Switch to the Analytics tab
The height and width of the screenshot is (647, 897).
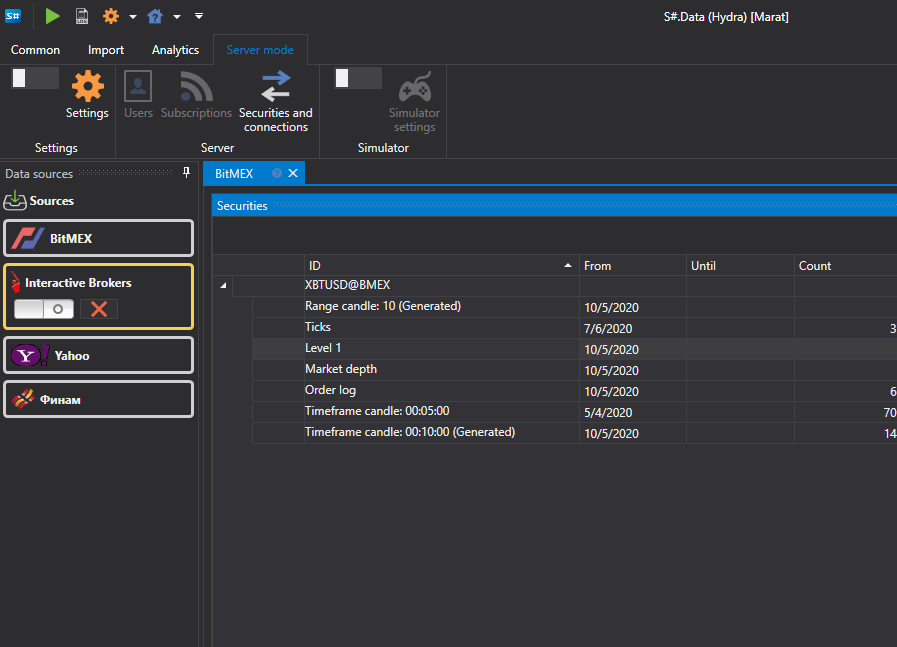175,50
